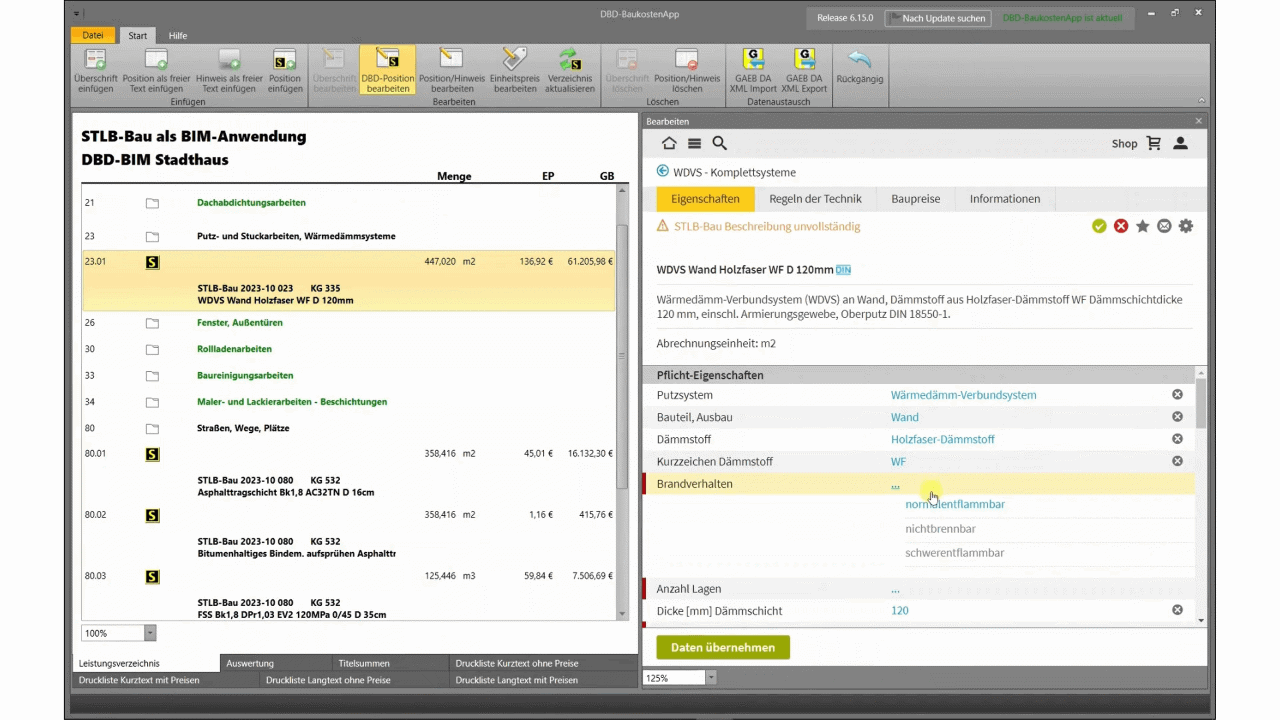Open settings gear in properties panel
Viewport: 1280px width, 720px height.
pos(1186,227)
